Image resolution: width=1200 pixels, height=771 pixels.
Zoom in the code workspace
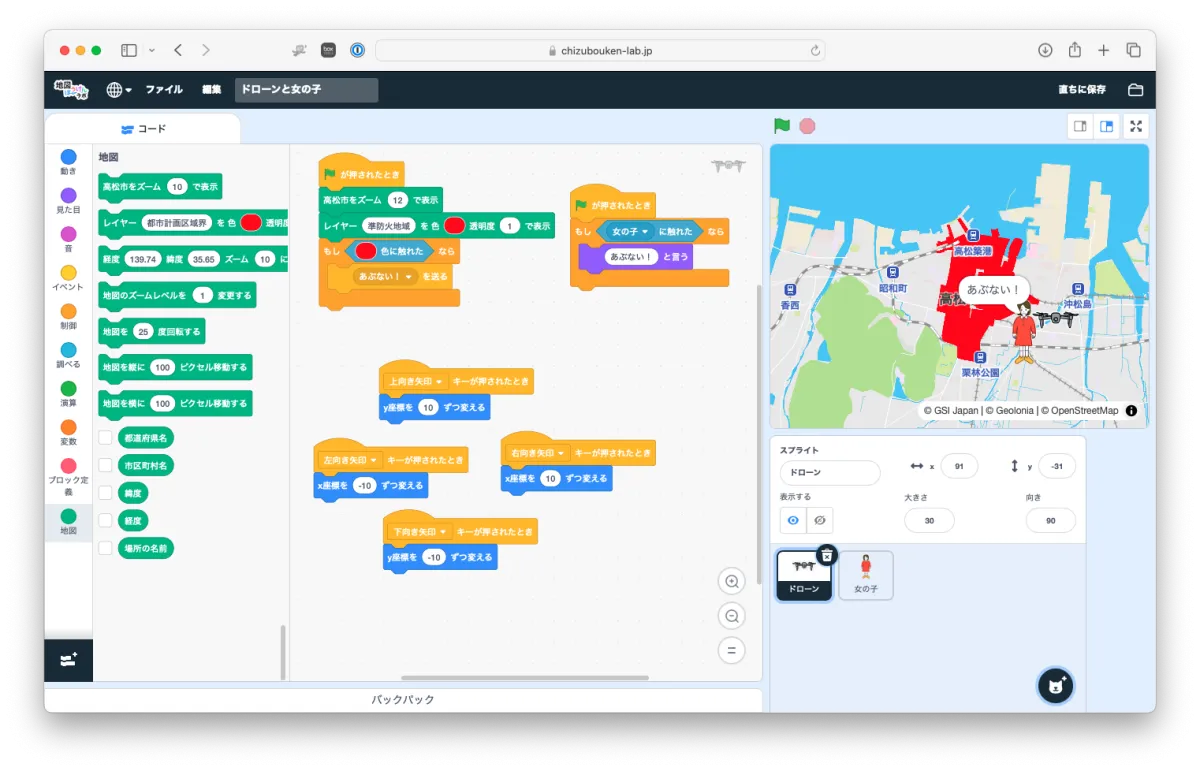(x=732, y=582)
